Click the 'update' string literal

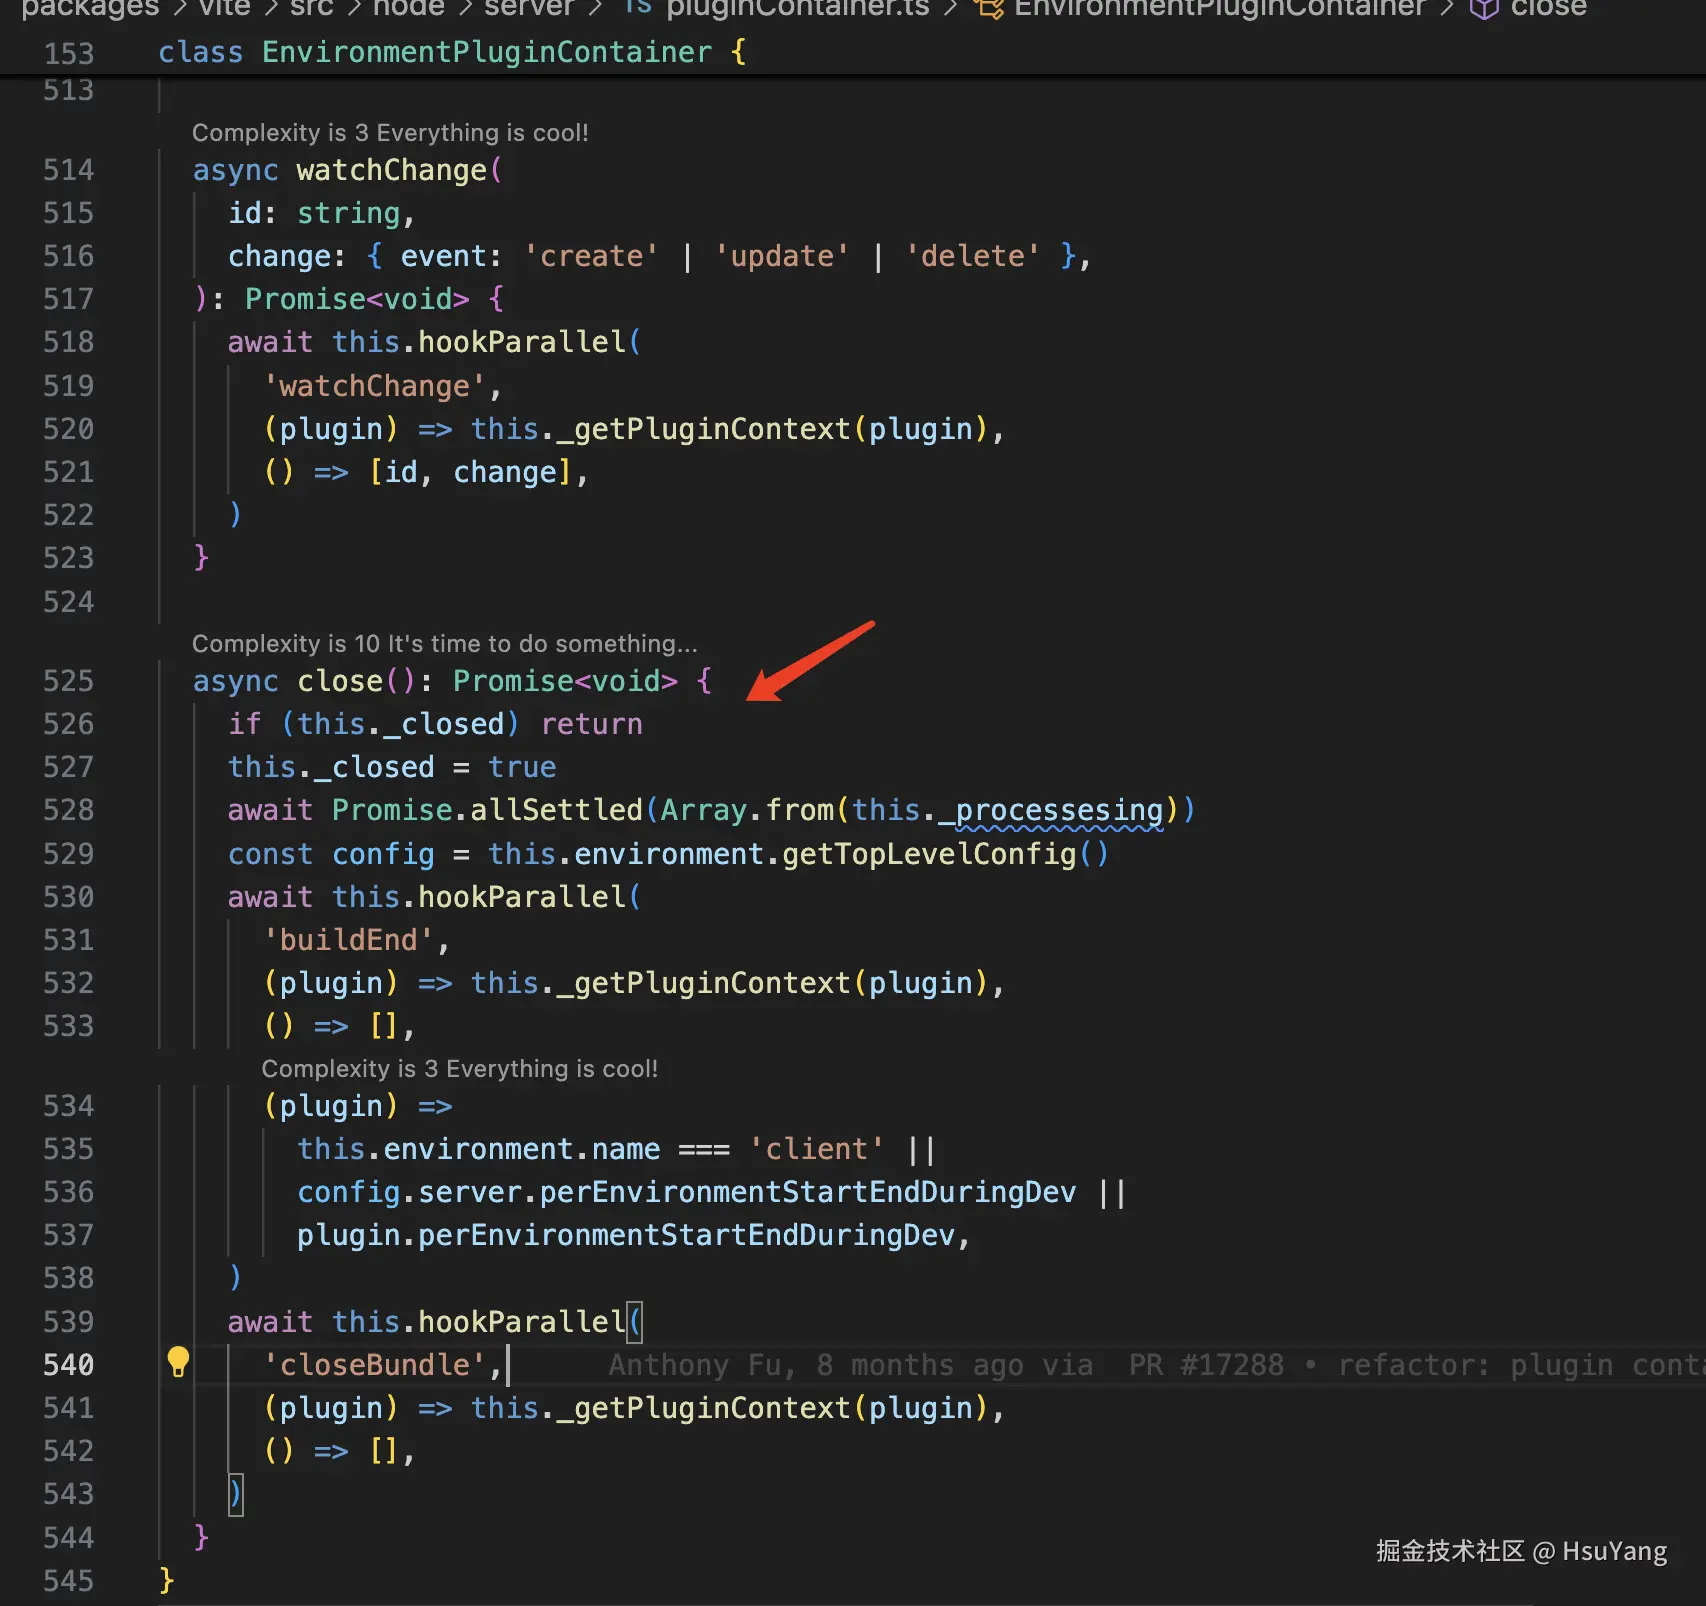tap(782, 256)
